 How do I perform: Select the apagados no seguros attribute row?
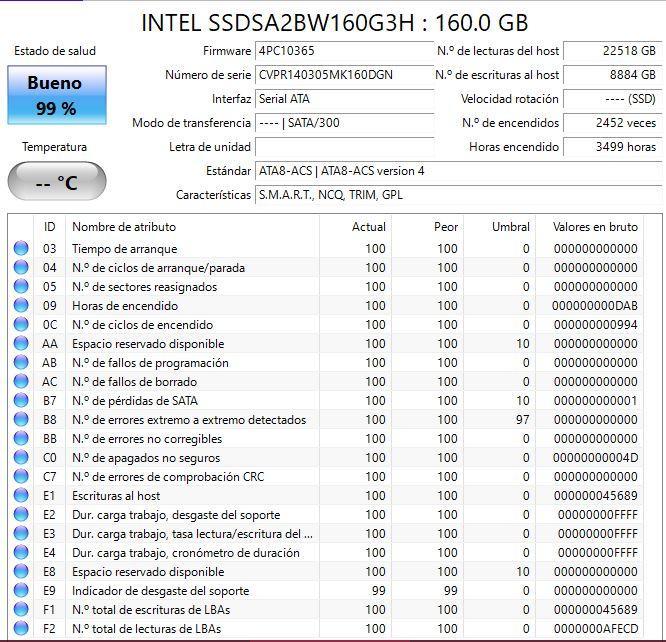point(325,458)
